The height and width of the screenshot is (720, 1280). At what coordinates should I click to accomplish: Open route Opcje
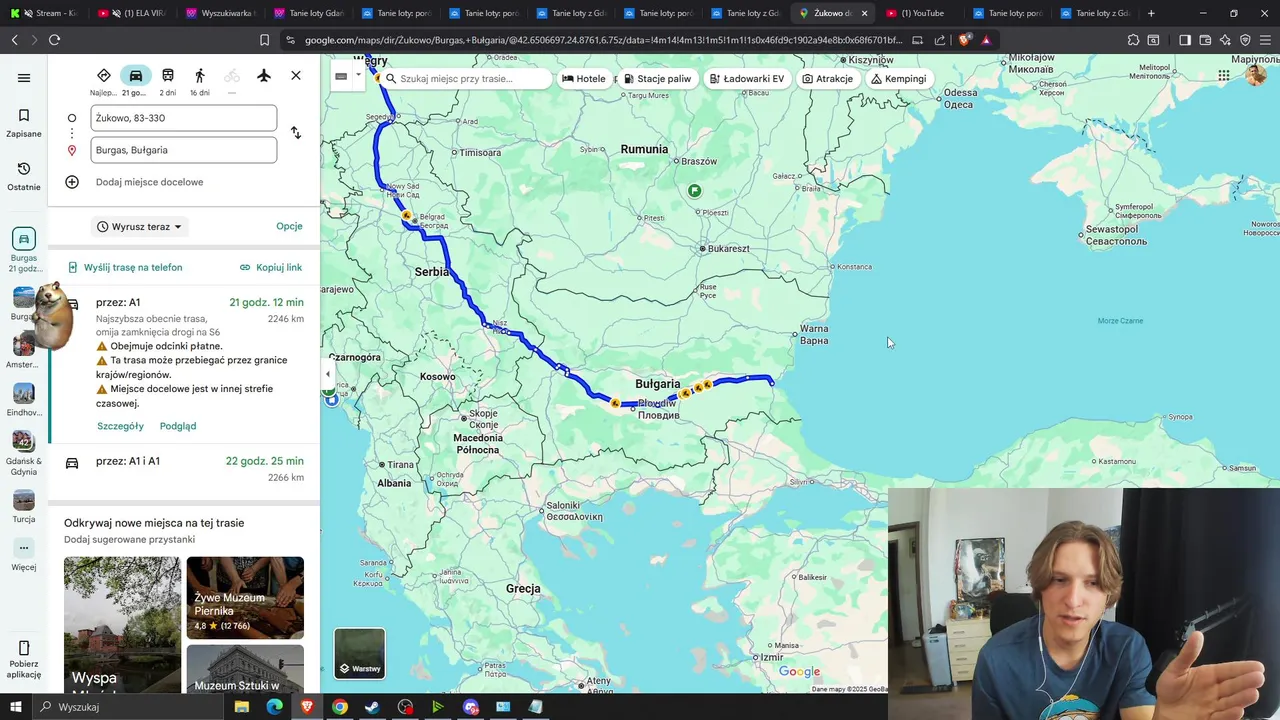[x=289, y=226]
